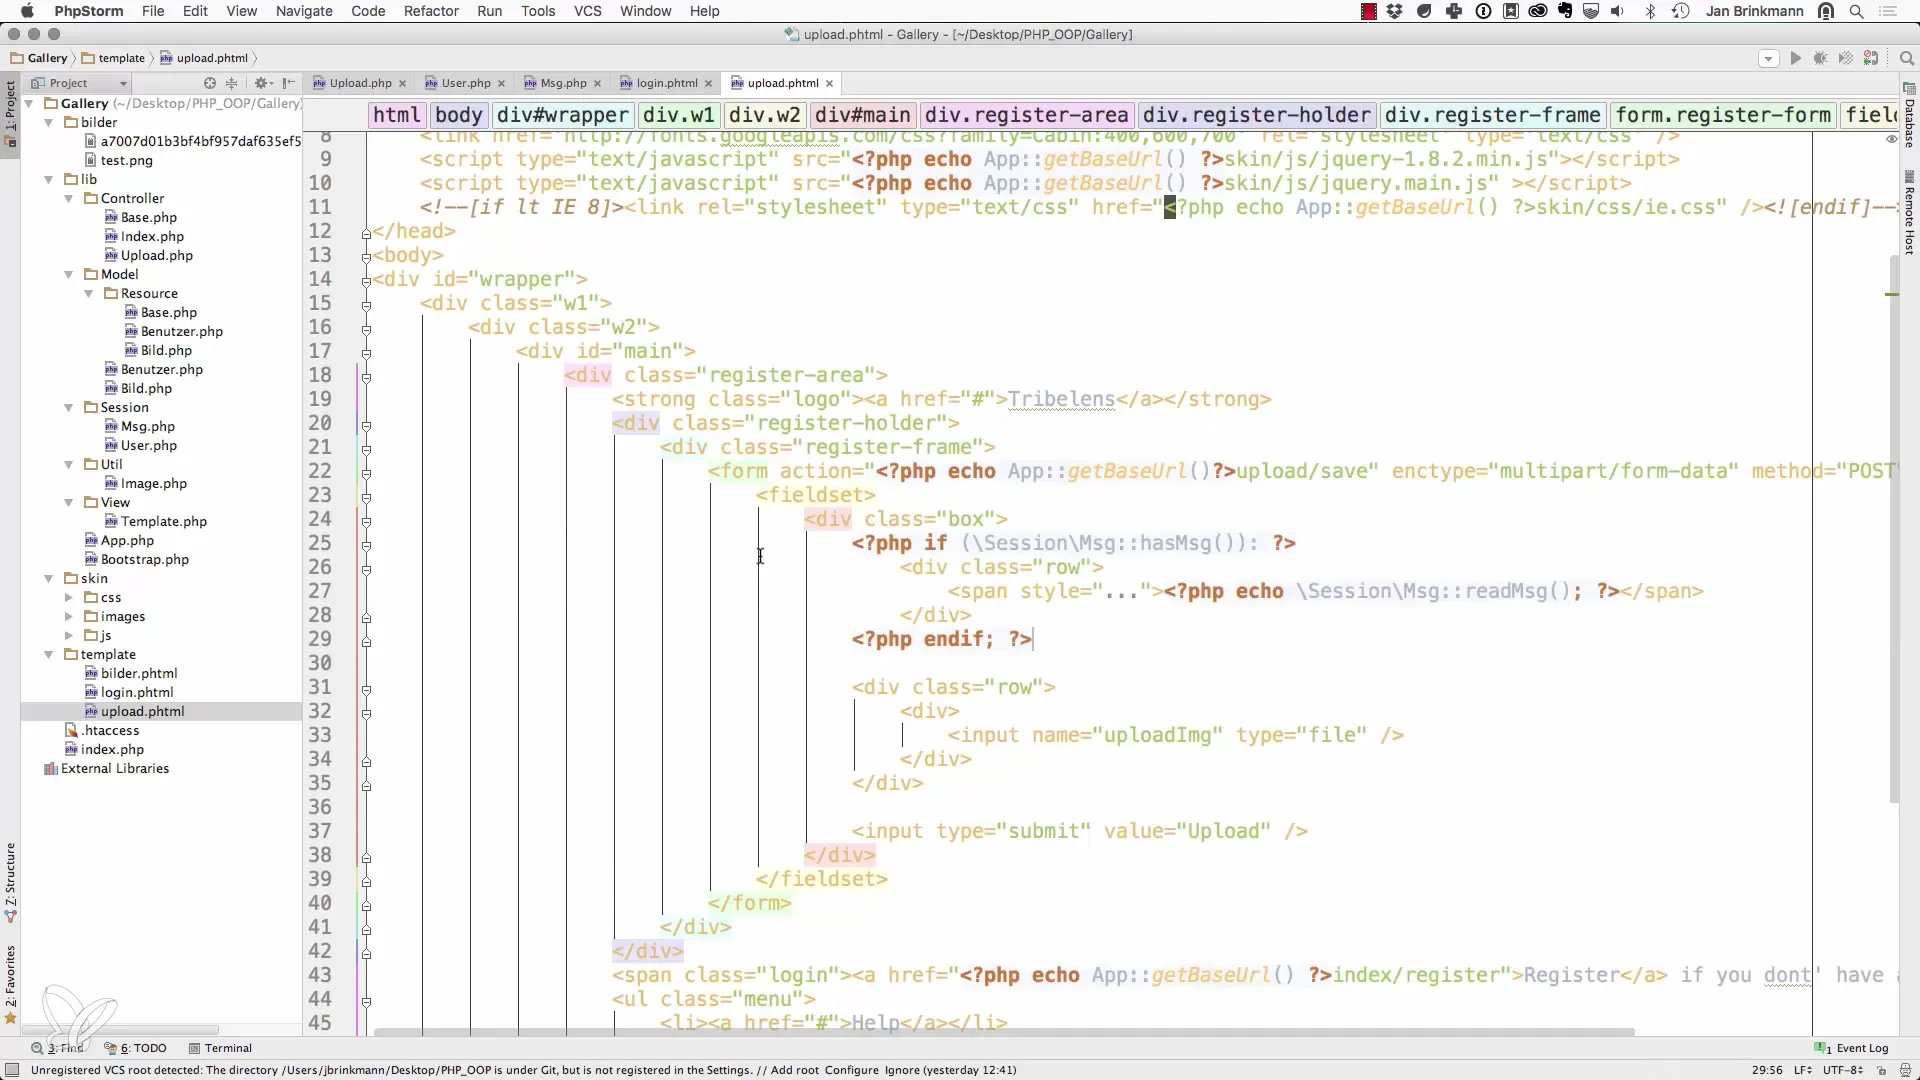This screenshot has width=1920, height=1080.
Task: Open the Project panel gear settings
Action: pos(262,83)
